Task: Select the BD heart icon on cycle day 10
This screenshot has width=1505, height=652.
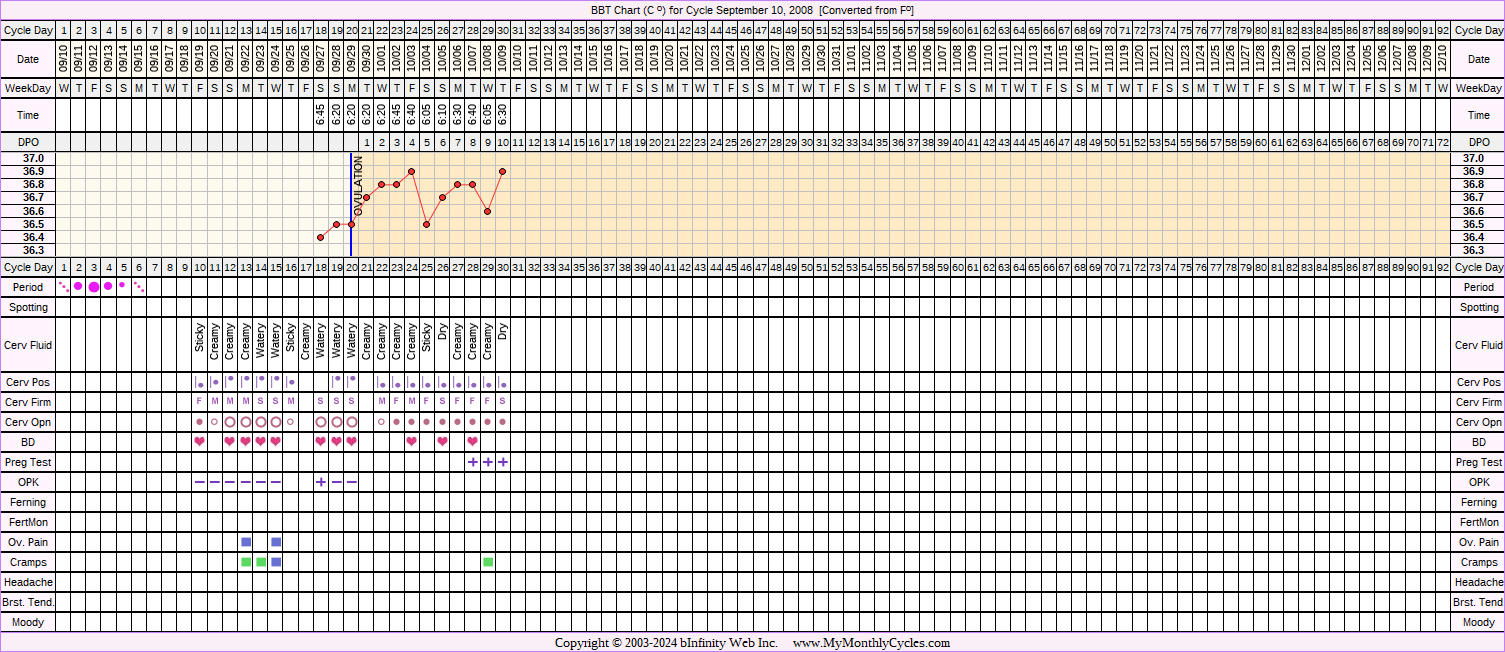Action: [199, 442]
